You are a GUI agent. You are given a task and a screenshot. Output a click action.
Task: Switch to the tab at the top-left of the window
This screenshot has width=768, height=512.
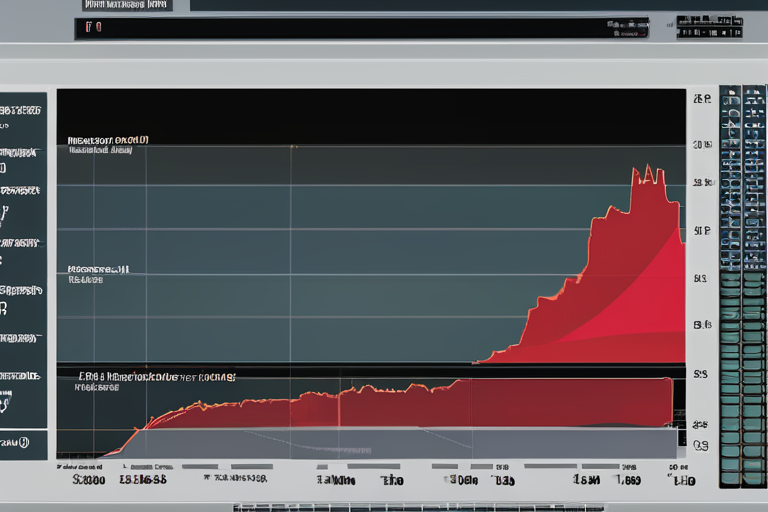click(x=127, y=5)
